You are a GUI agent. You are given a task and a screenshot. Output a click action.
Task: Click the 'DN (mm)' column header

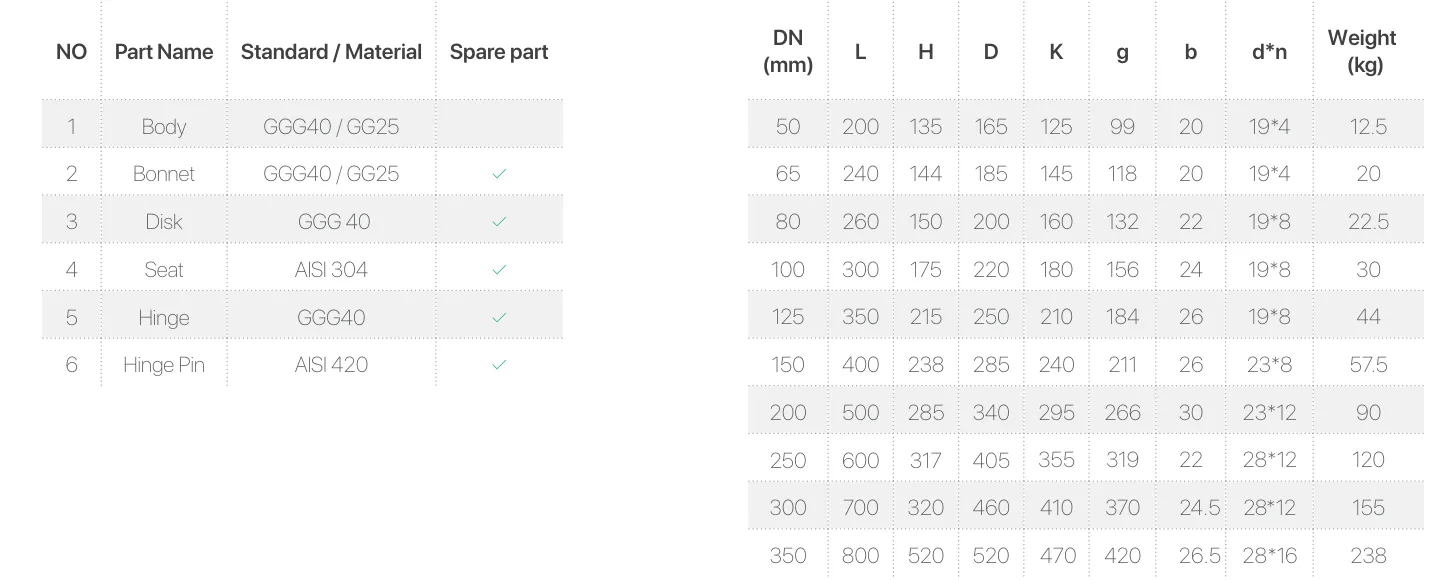tap(788, 51)
